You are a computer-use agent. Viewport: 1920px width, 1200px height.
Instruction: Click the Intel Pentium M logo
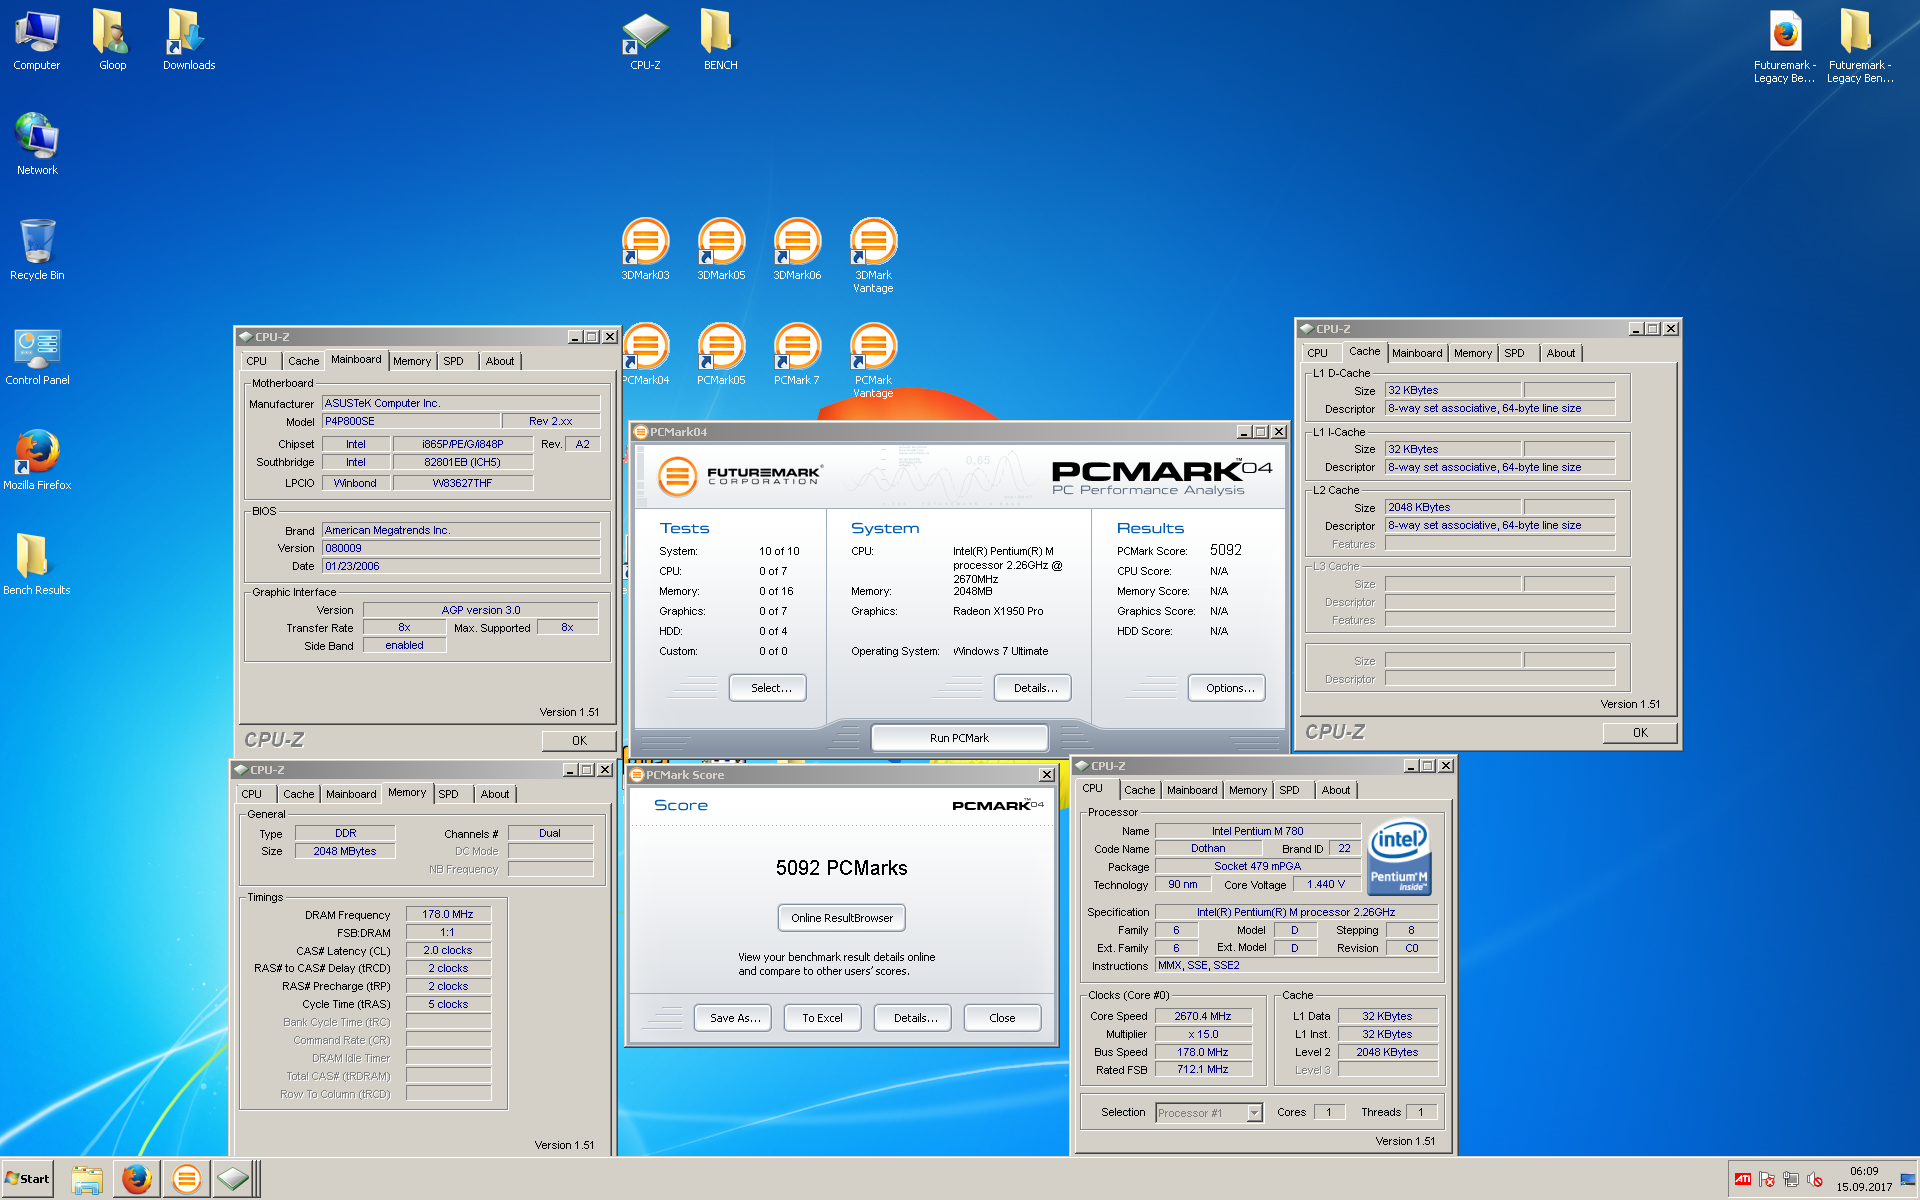tap(1399, 857)
